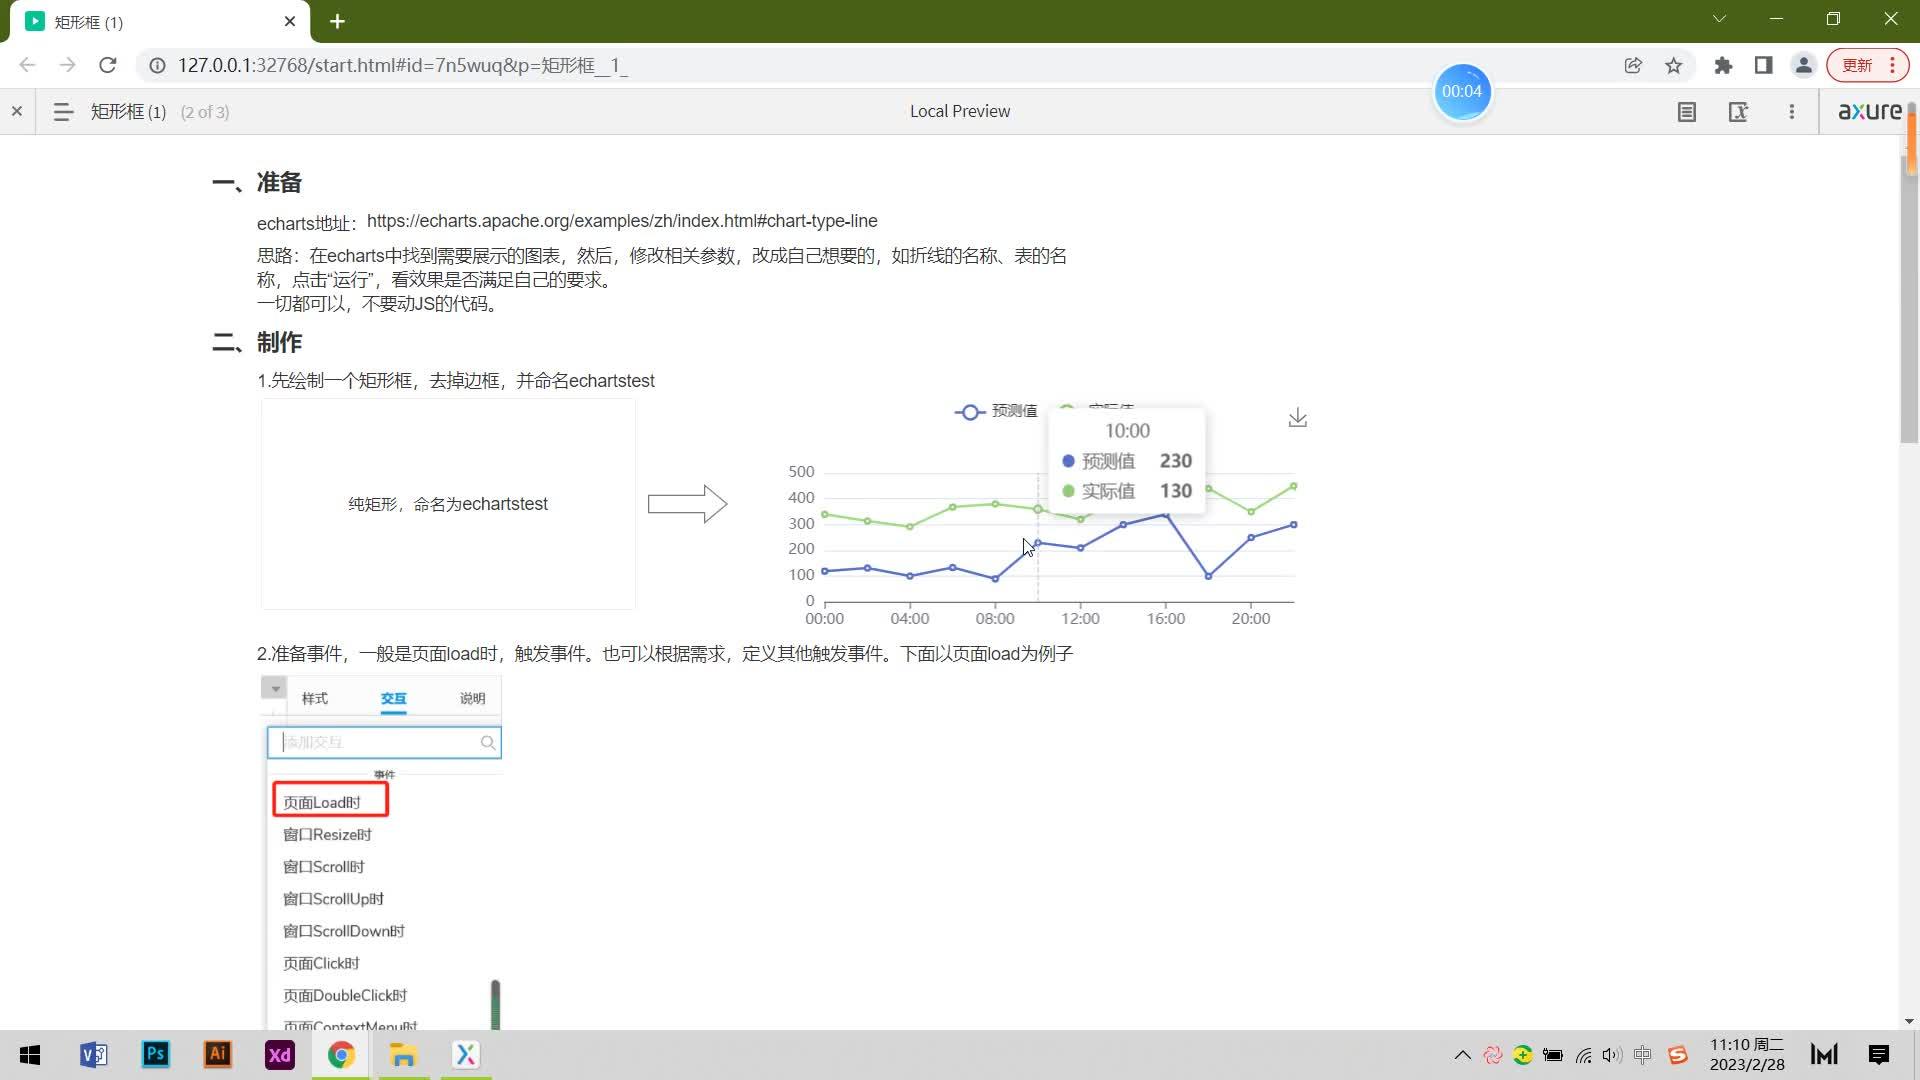The image size is (1920, 1080).
Task: Open Photoshop from the taskbar
Action: 156,1055
